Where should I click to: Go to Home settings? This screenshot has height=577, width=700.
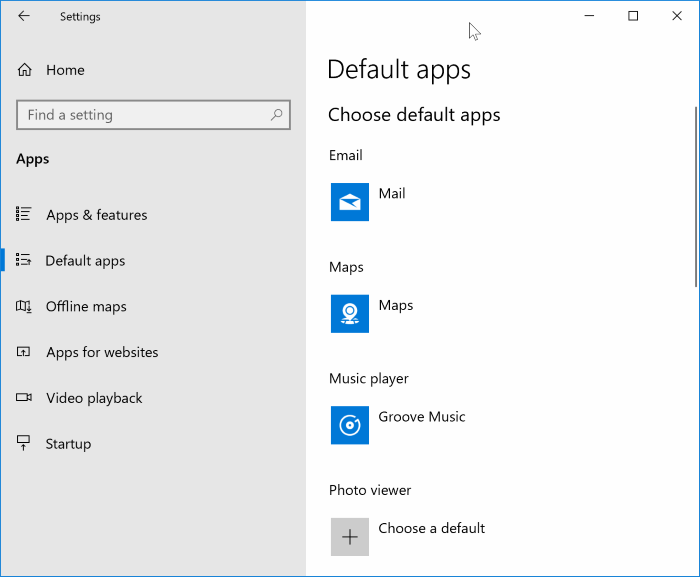[x=65, y=70]
